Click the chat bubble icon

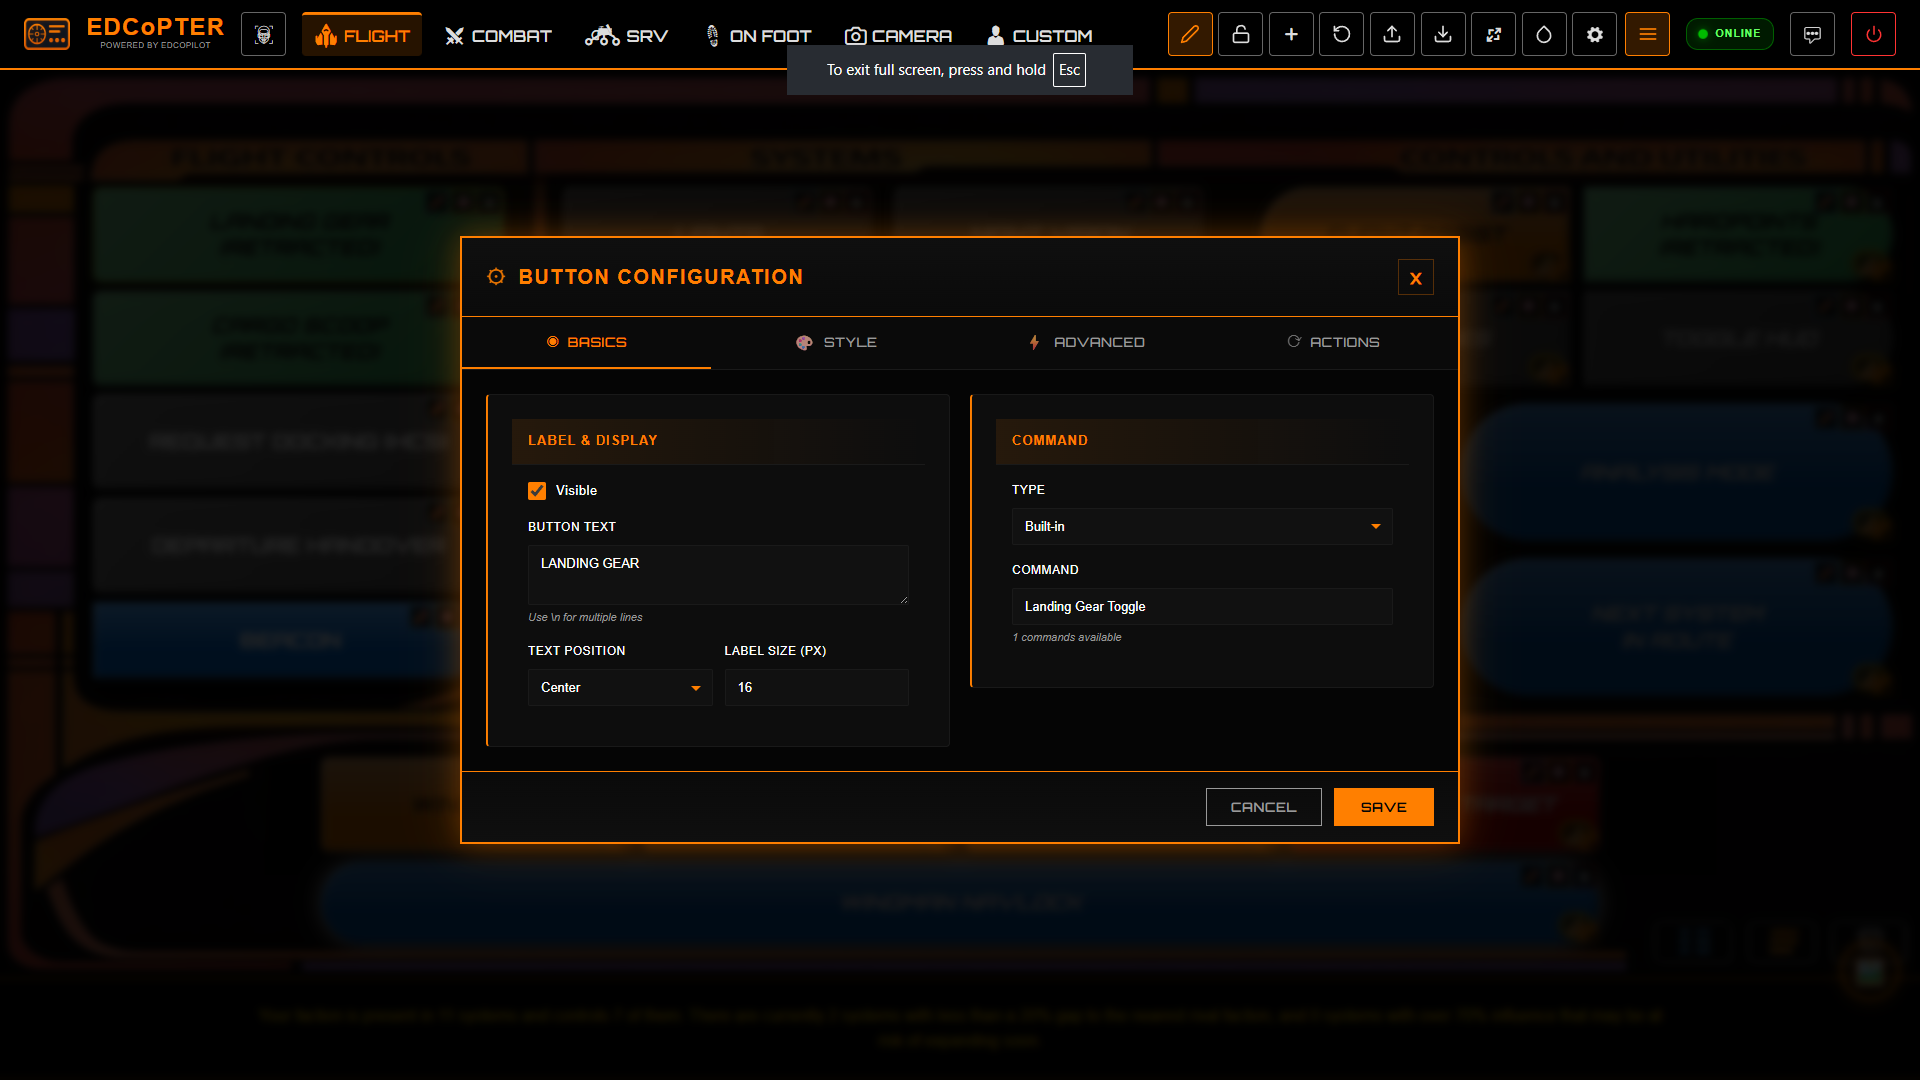pyautogui.click(x=1812, y=33)
